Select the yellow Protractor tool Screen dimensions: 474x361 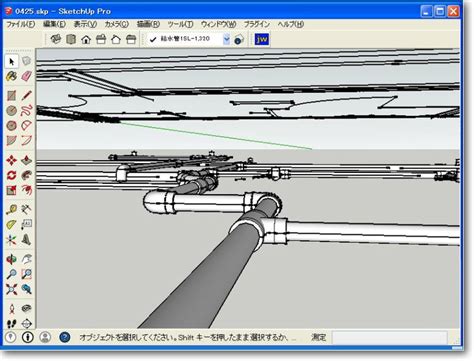click(x=12, y=225)
